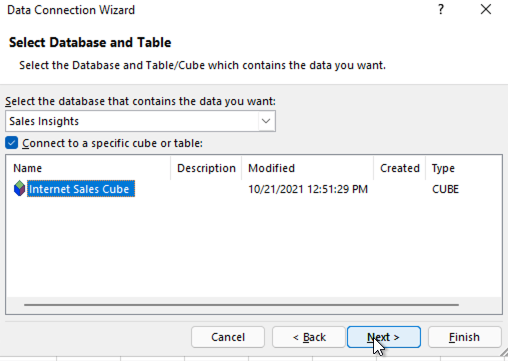This screenshot has width=508, height=361.
Task: Proceed with the Next button
Action: point(384,337)
